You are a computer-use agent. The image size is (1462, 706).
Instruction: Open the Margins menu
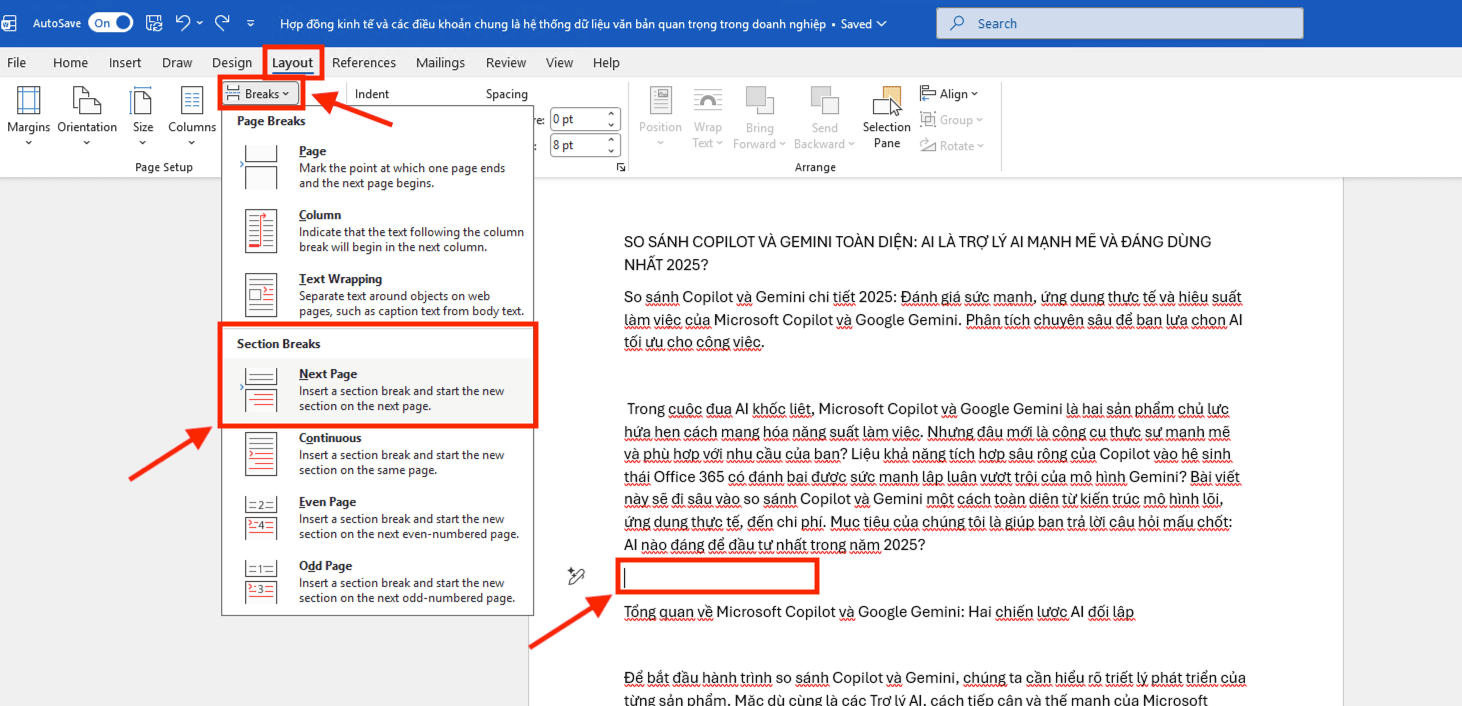click(x=28, y=116)
